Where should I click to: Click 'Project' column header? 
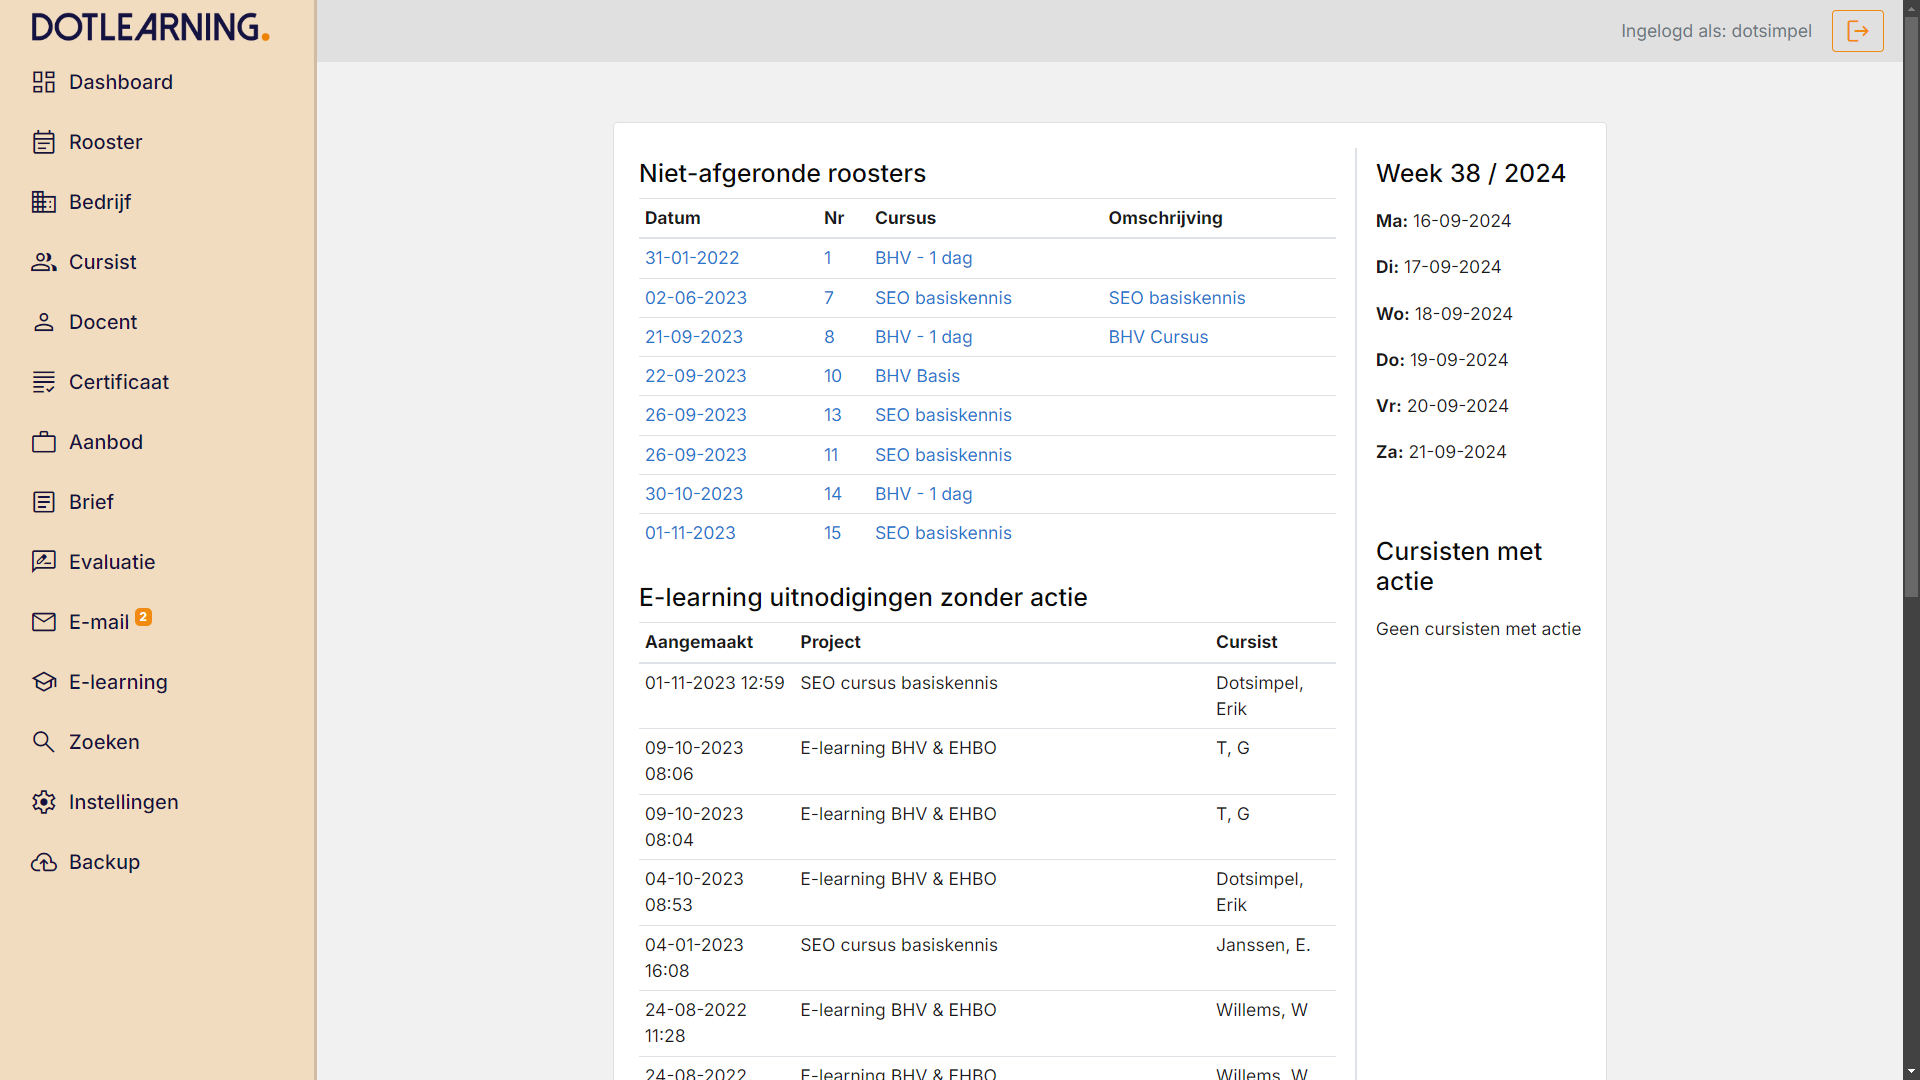(x=830, y=642)
